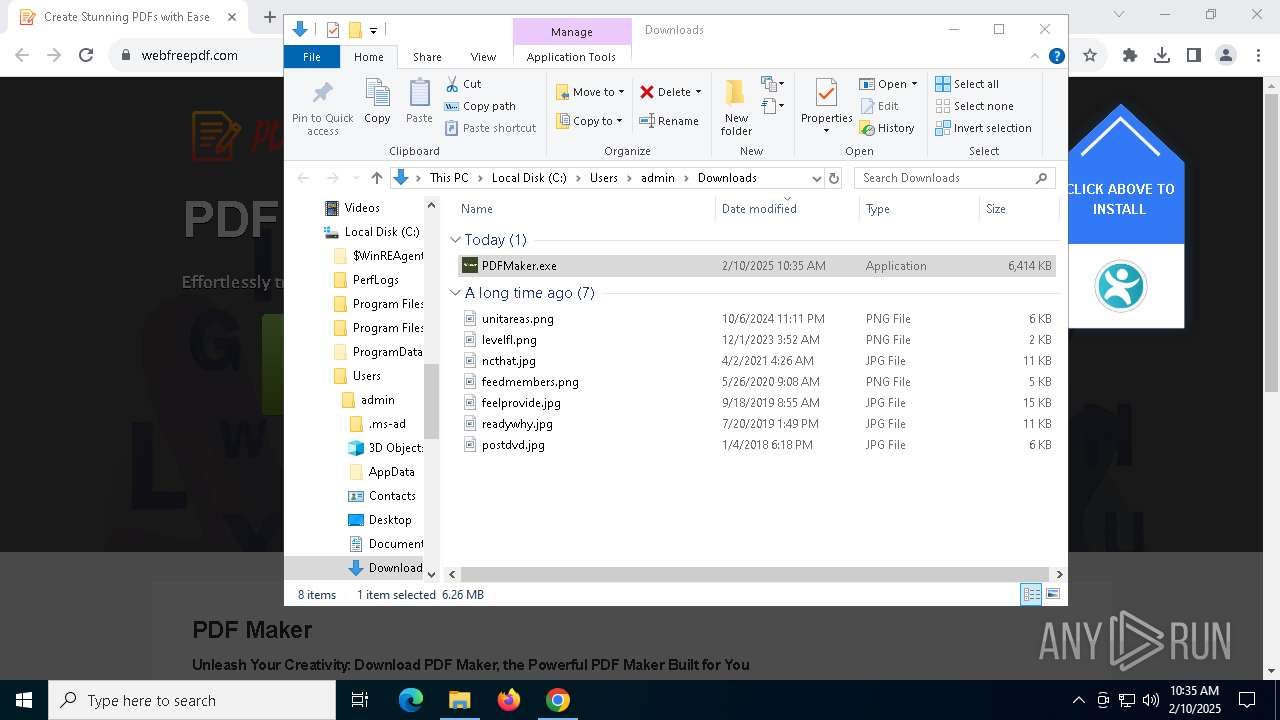Screen dimensions: 1280x720
Task: Switch to Share tab
Action: pyautogui.click(x=427, y=57)
